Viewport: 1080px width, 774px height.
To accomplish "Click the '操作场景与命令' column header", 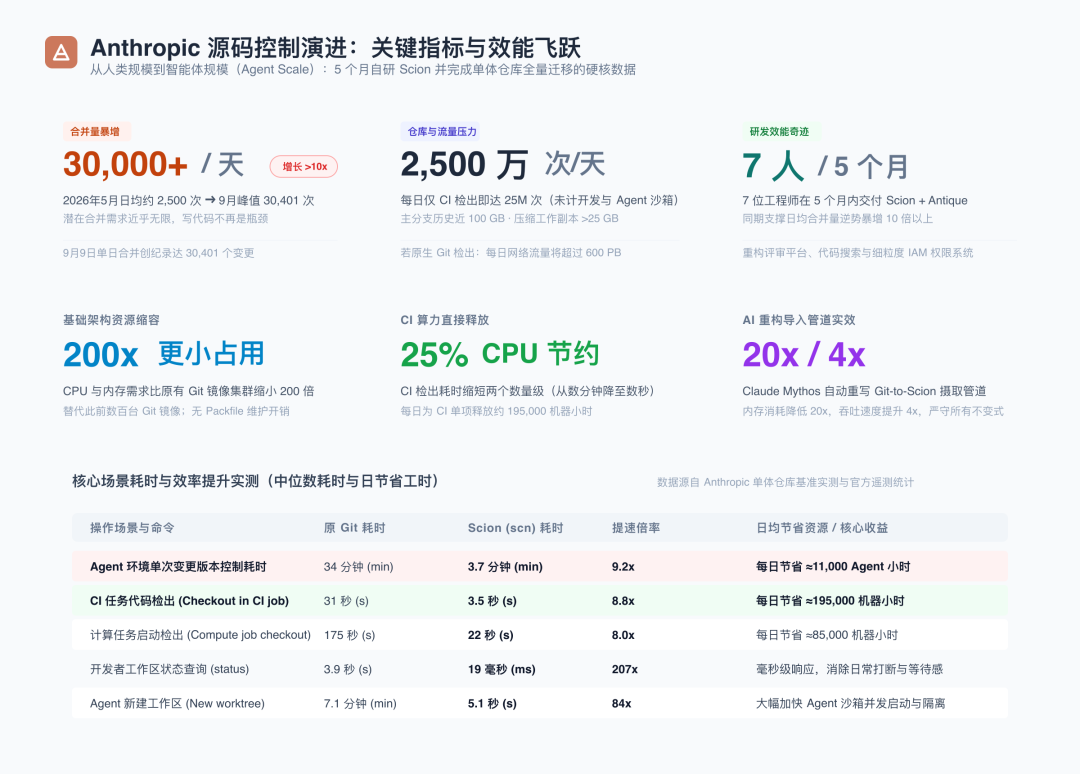I will point(132,527).
